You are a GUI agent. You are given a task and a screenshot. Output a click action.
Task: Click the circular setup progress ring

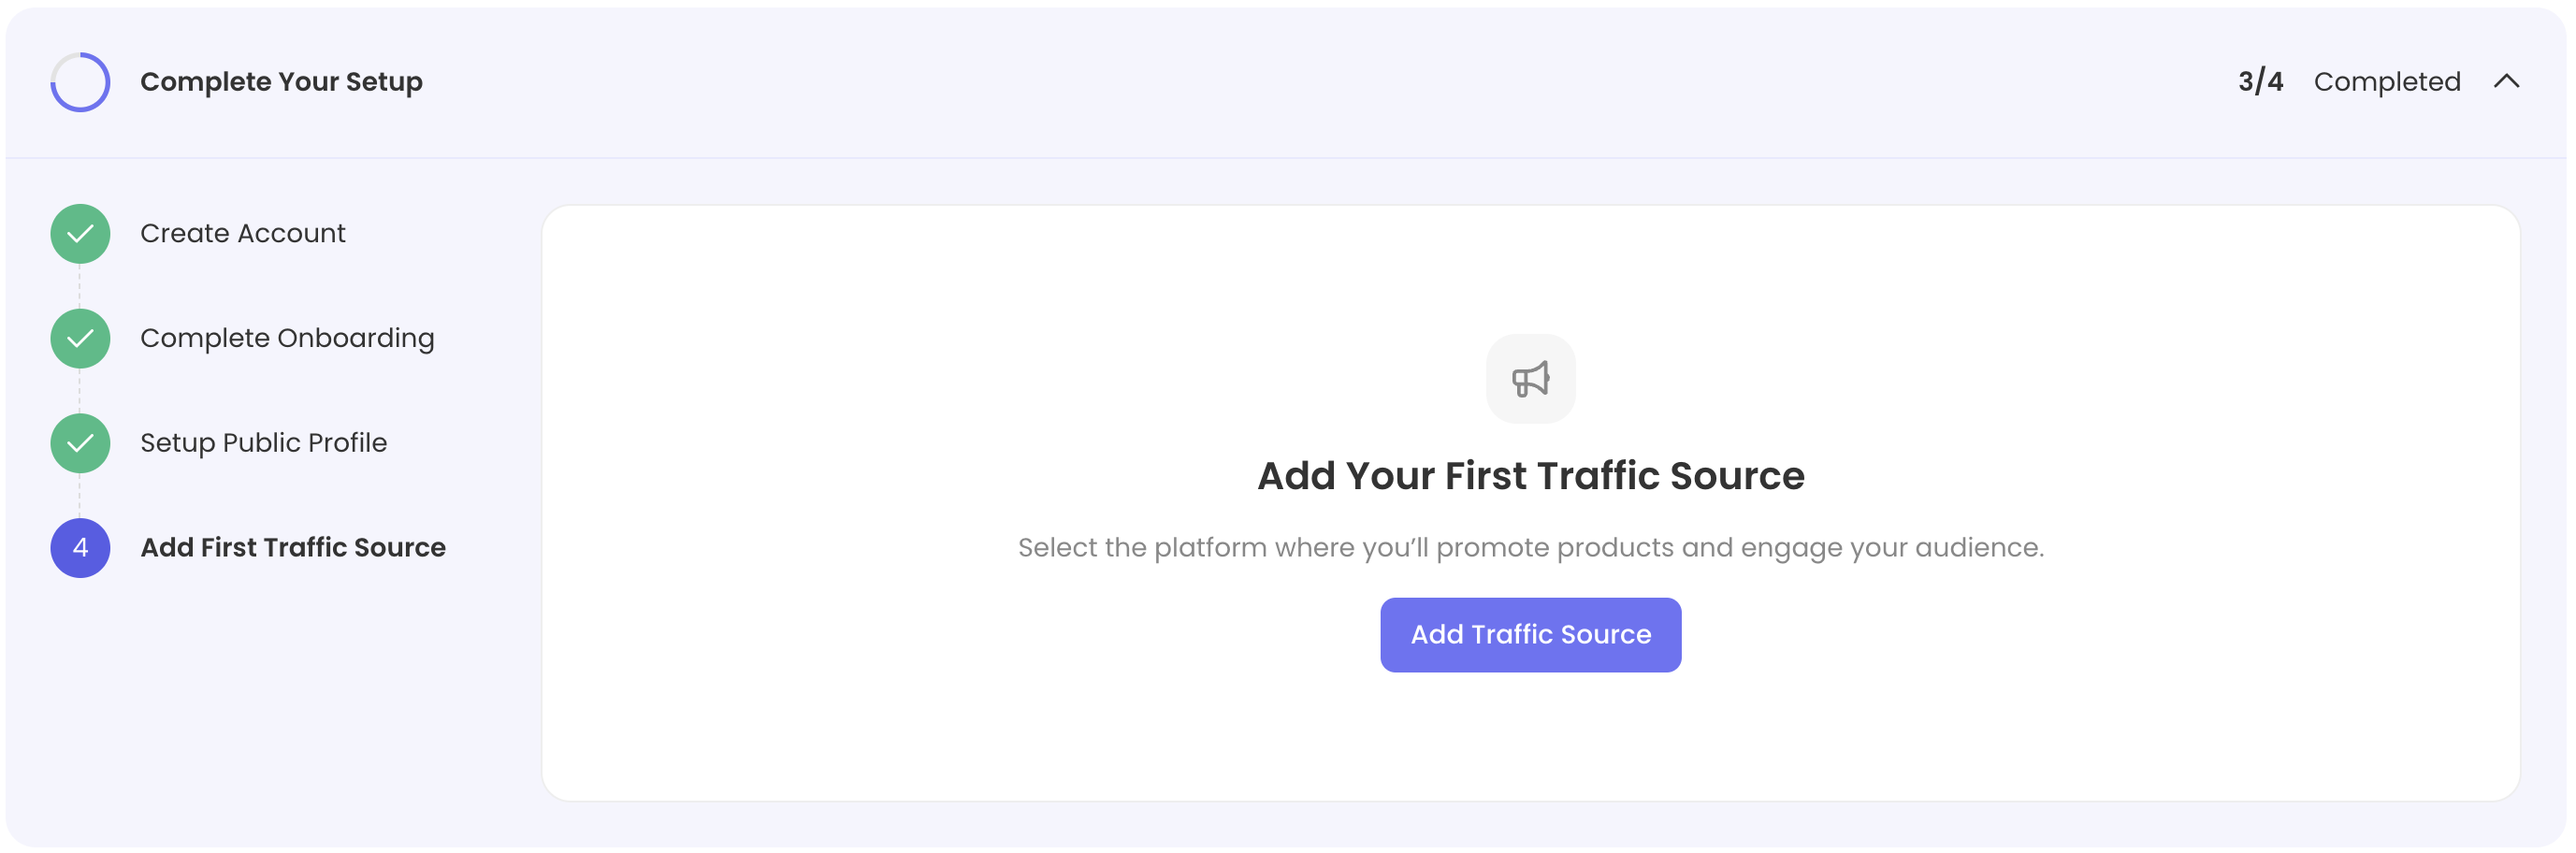click(80, 82)
